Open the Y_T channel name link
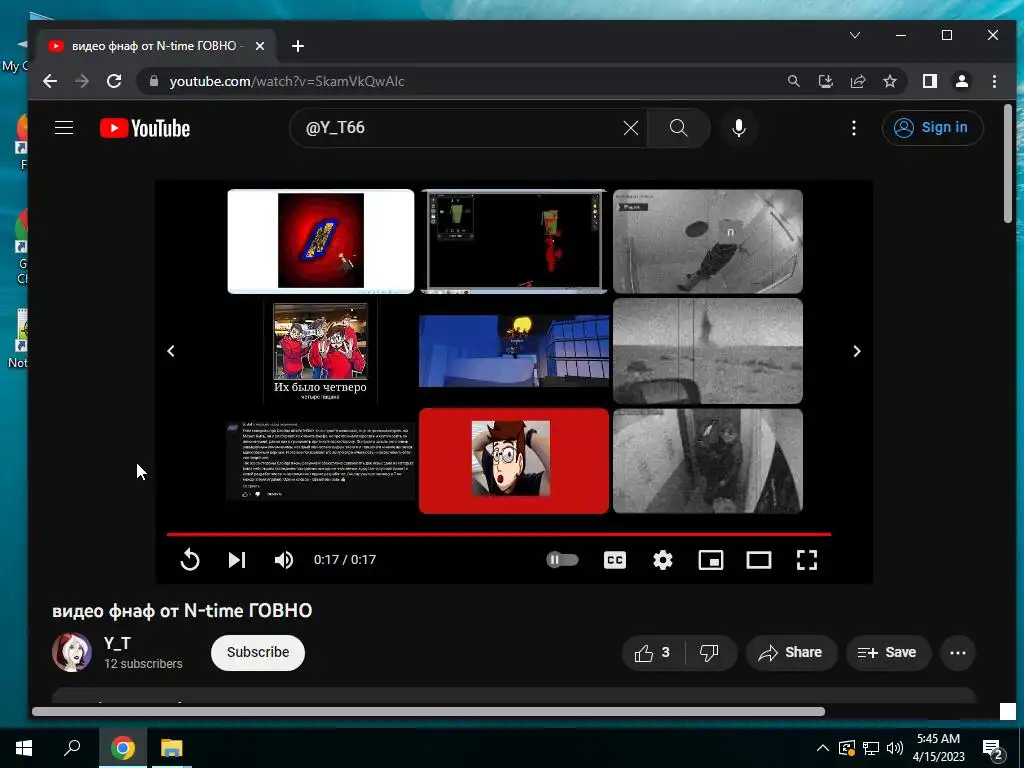The height and width of the screenshot is (768, 1024). point(118,643)
